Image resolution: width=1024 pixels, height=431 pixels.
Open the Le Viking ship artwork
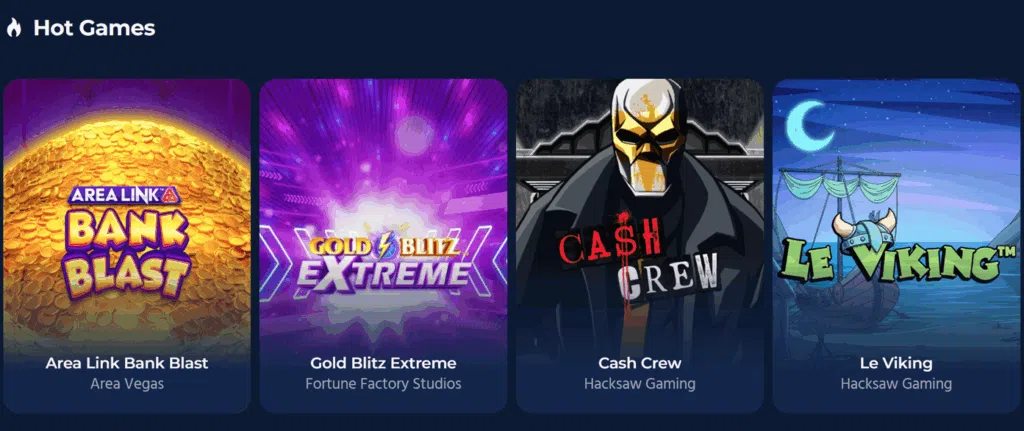click(x=896, y=246)
